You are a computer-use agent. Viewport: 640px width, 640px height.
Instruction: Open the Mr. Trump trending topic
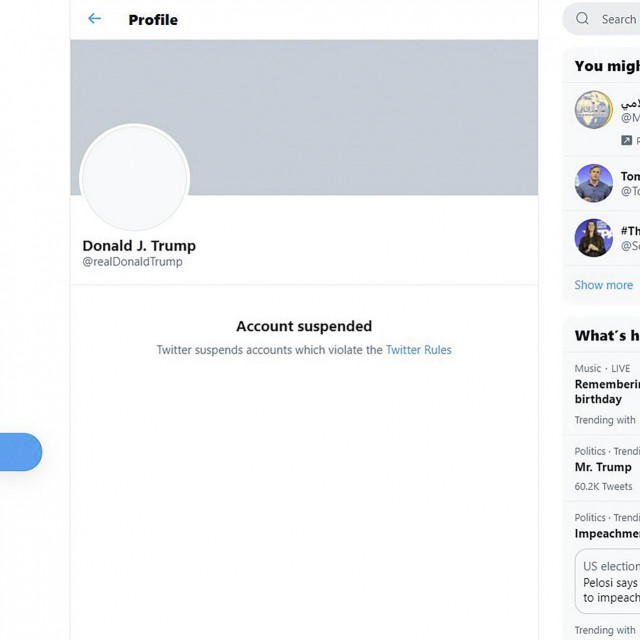tap(603, 467)
